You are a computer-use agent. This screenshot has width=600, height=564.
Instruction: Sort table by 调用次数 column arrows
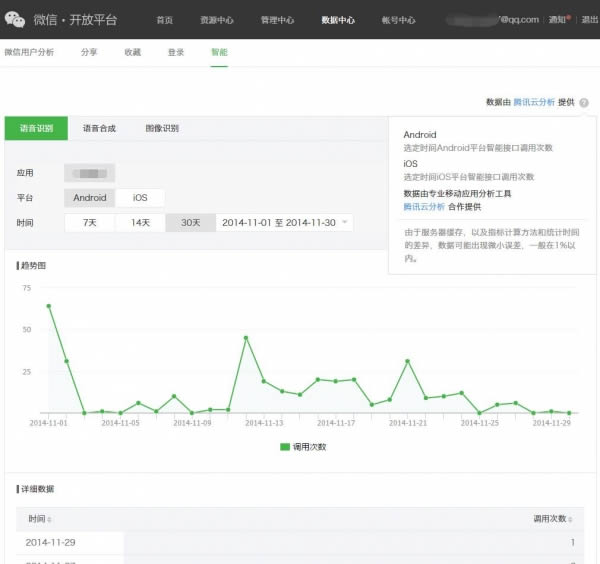(x=570, y=519)
